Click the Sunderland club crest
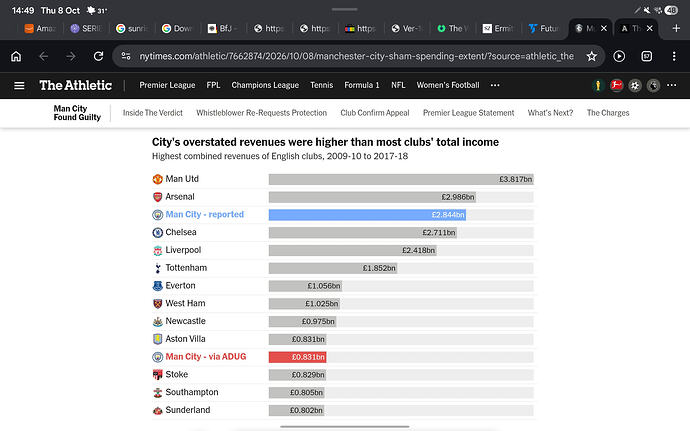The image size is (690, 431). 158,410
